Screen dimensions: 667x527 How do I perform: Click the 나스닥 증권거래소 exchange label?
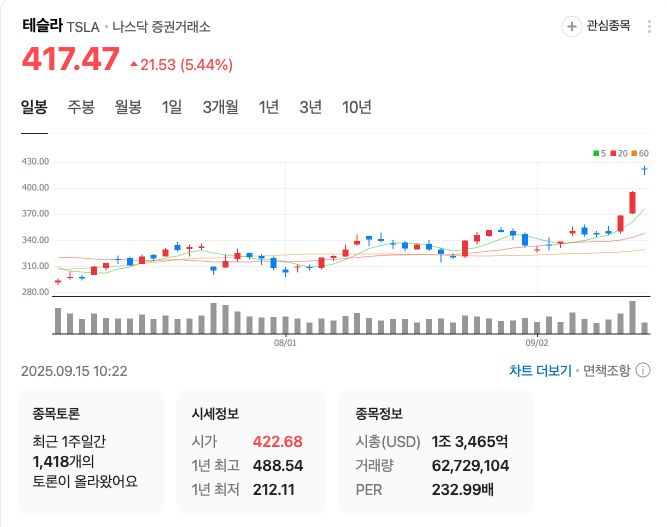161,27
